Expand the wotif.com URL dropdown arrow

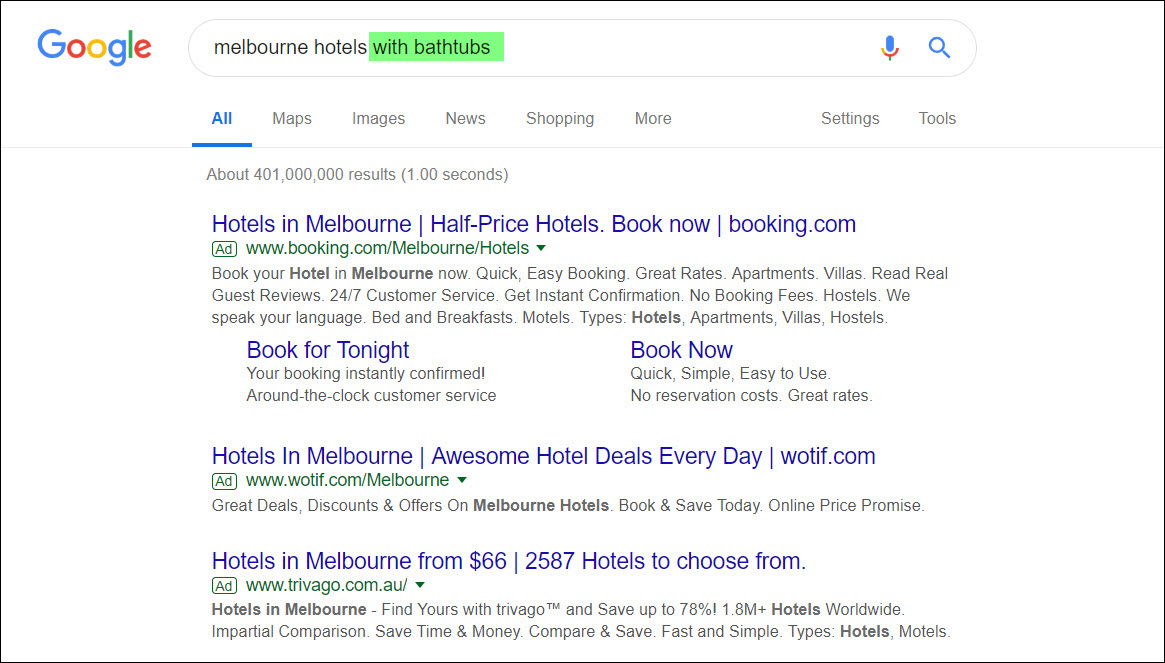pyautogui.click(x=461, y=480)
